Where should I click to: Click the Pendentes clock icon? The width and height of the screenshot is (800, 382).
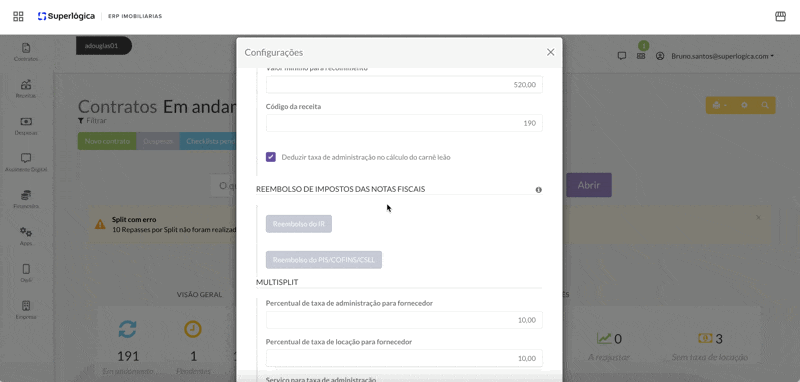tap(193, 329)
